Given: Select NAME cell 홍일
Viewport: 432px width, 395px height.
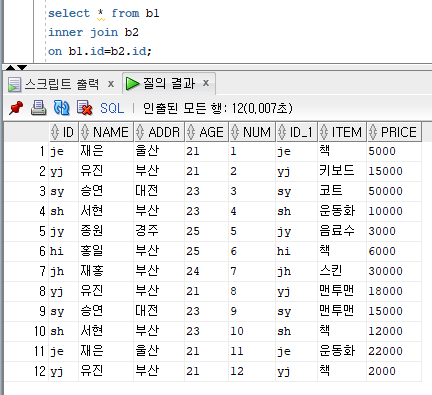Looking at the screenshot, I should pyautogui.click(x=106, y=251).
